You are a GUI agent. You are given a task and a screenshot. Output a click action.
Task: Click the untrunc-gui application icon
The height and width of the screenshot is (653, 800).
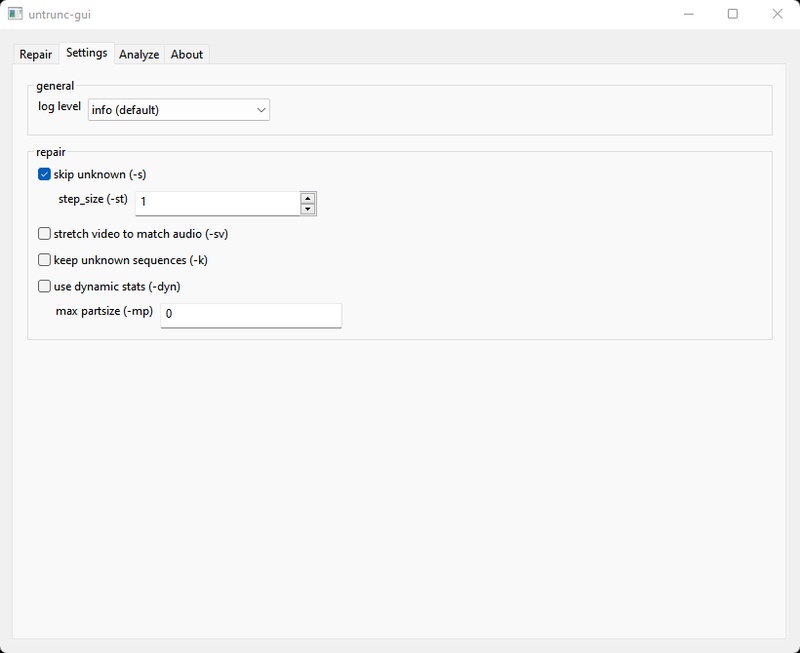pyautogui.click(x=15, y=13)
